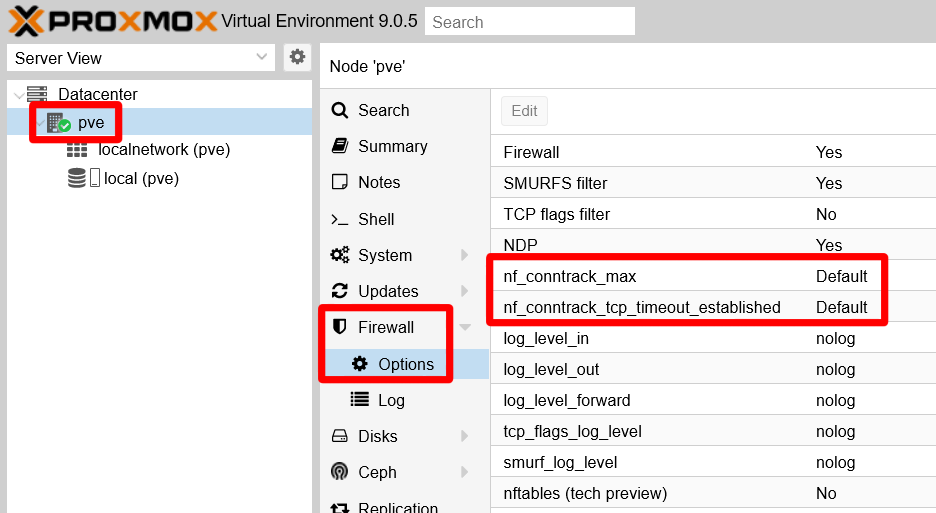Open the Server View gear settings
Image resolution: width=936 pixels, height=513 pixels.
[x=297, y=57]
